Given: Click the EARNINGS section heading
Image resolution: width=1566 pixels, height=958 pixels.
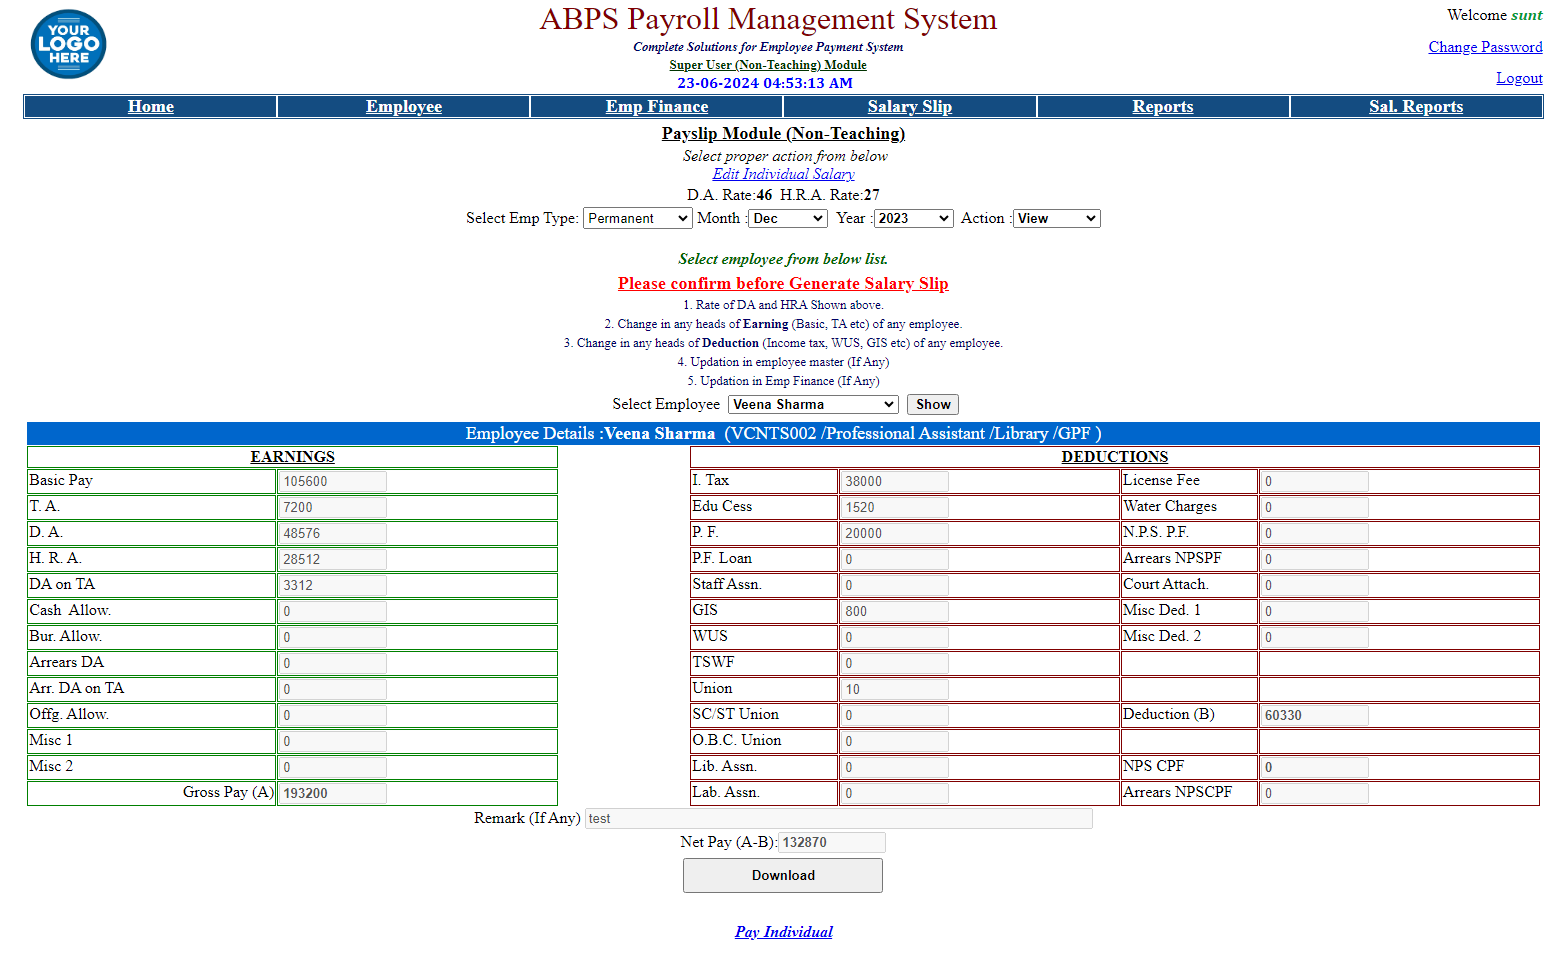Looking at the screenshot, I should point(292,457).
